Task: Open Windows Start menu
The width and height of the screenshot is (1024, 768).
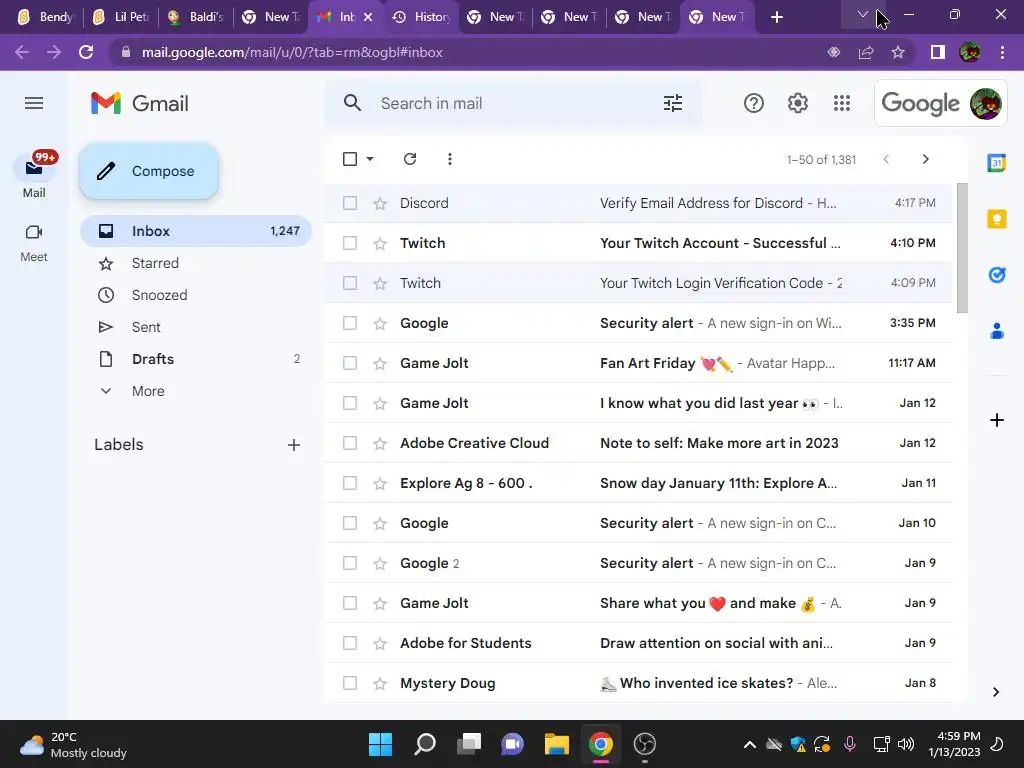Action: click(x=380, y=744)
